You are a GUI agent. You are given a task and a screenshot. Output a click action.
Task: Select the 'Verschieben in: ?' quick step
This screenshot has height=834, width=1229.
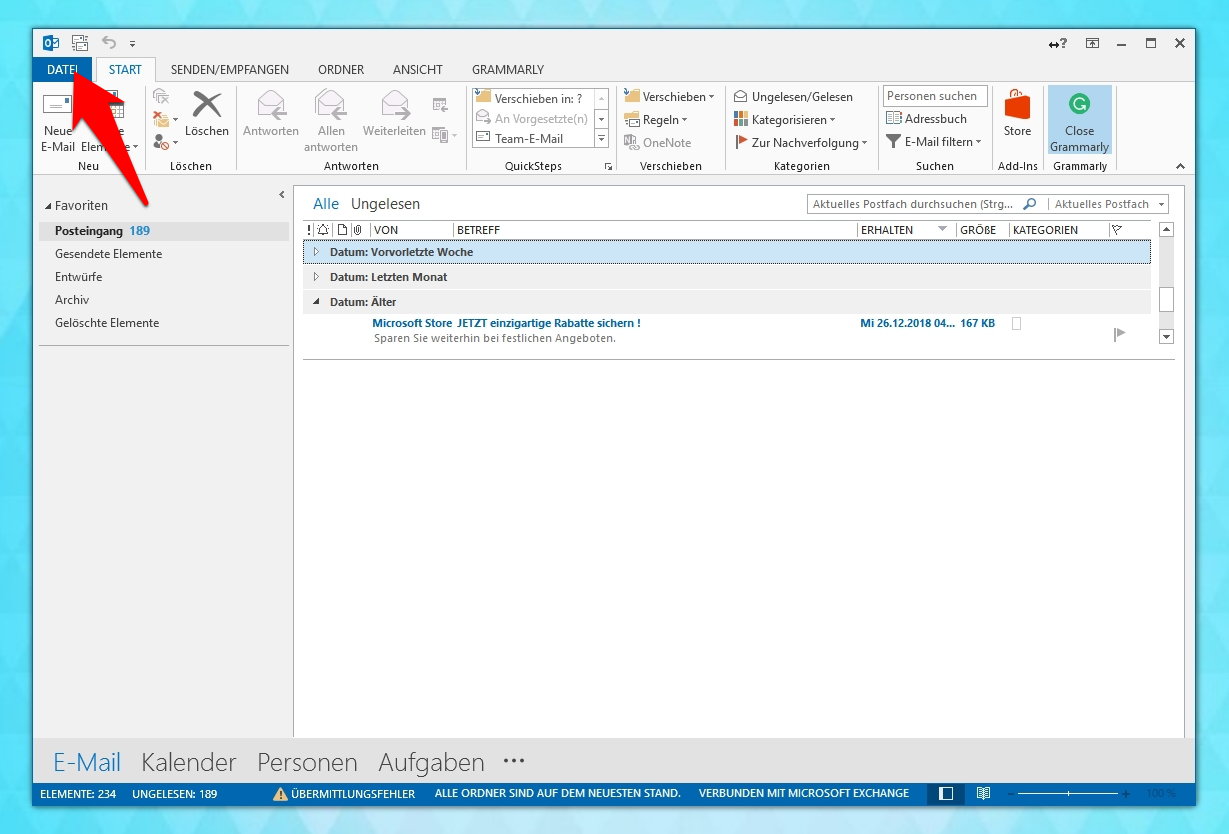point(532,98)
